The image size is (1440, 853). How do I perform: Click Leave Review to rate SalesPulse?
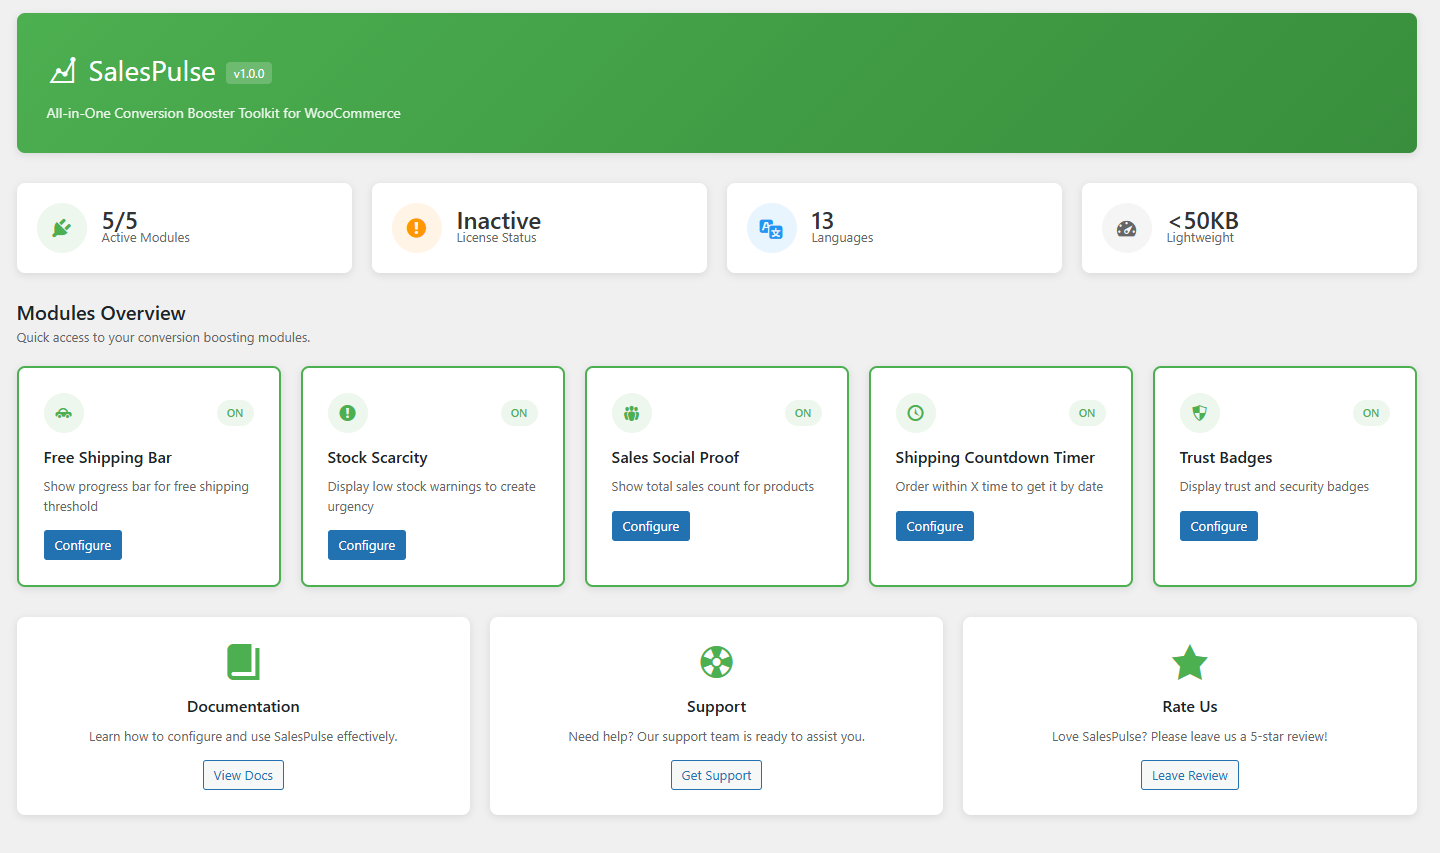[x=1189, y=775]
